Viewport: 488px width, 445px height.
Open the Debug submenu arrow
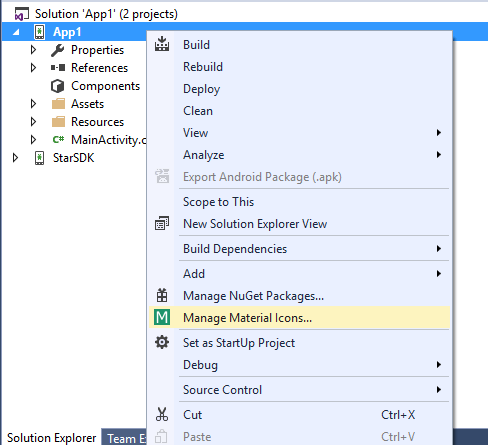pos(439,365)
